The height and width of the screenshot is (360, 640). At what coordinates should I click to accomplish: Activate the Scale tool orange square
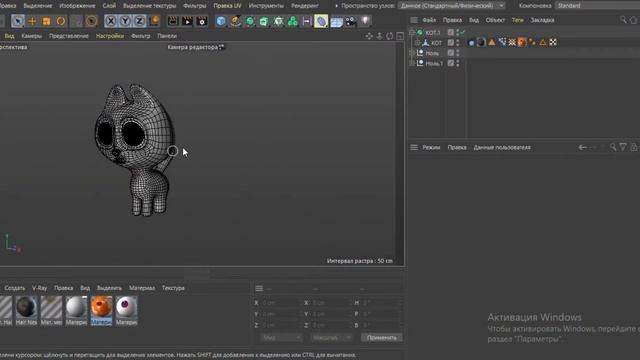(x=47, y=21)
